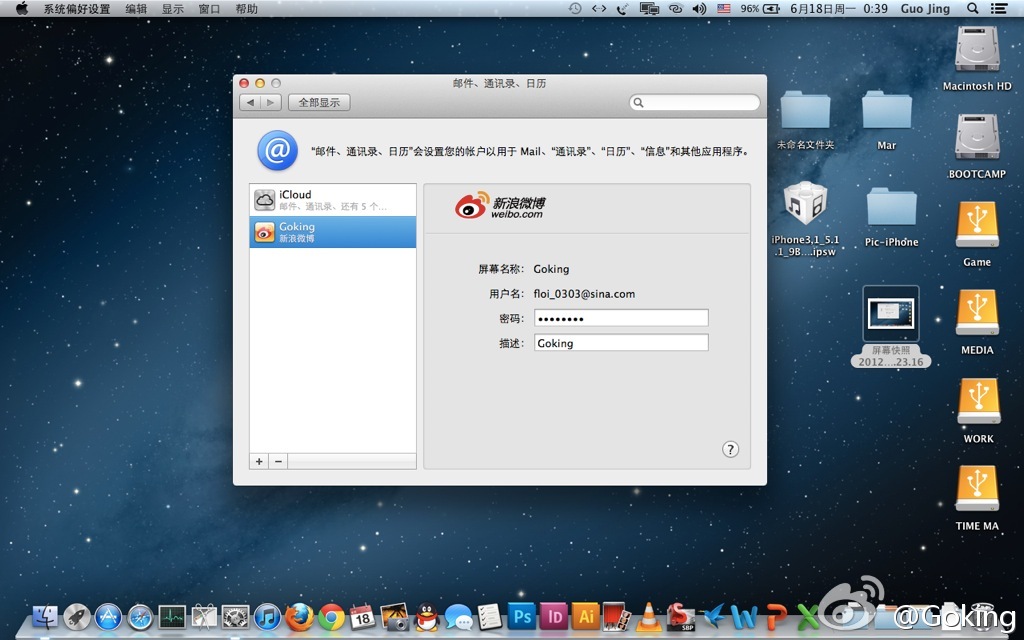
Task: Launch Illustrator from the Dock
Action: coord(586,616)
